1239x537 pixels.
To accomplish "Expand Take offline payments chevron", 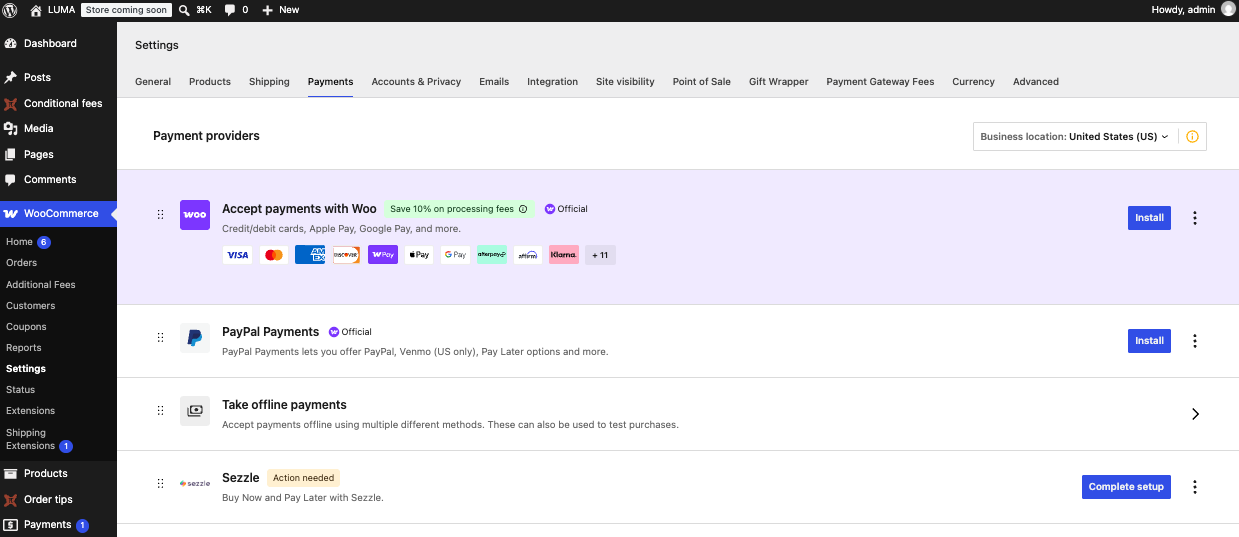I will tap(1195, 414).
